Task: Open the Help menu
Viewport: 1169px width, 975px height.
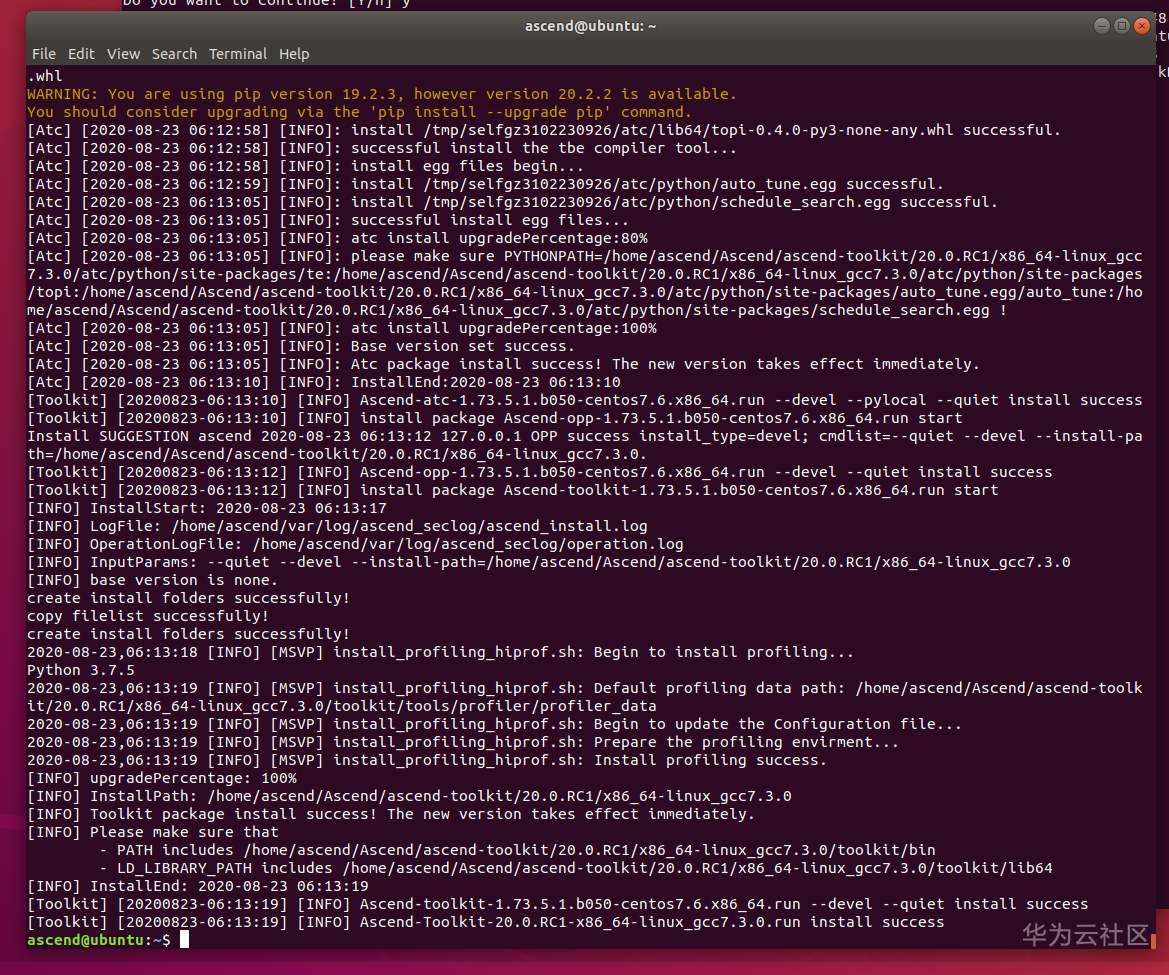Action: pos(294,54)
